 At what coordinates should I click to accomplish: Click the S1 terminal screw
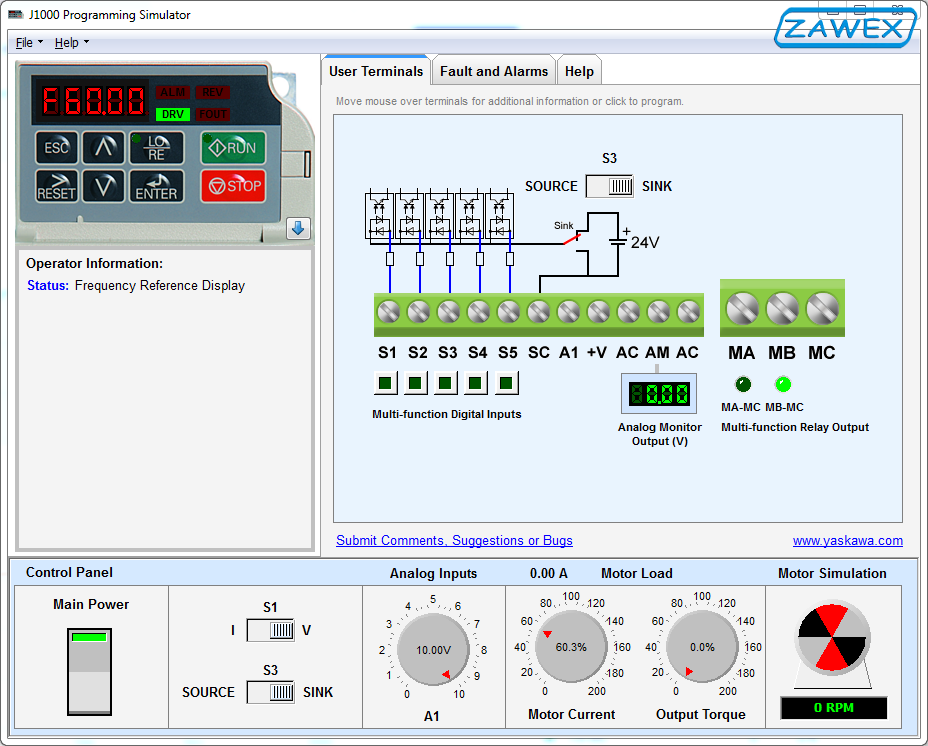coord(388,311)
